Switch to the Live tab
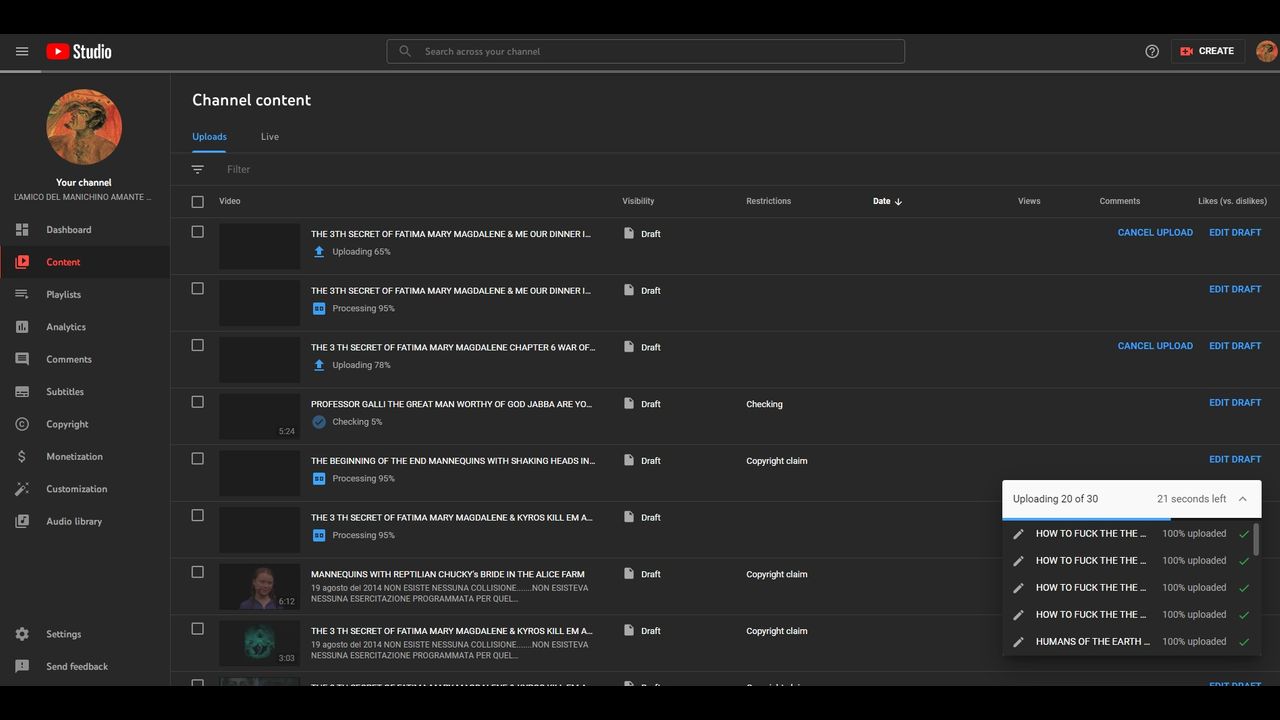 pos(270,137)
